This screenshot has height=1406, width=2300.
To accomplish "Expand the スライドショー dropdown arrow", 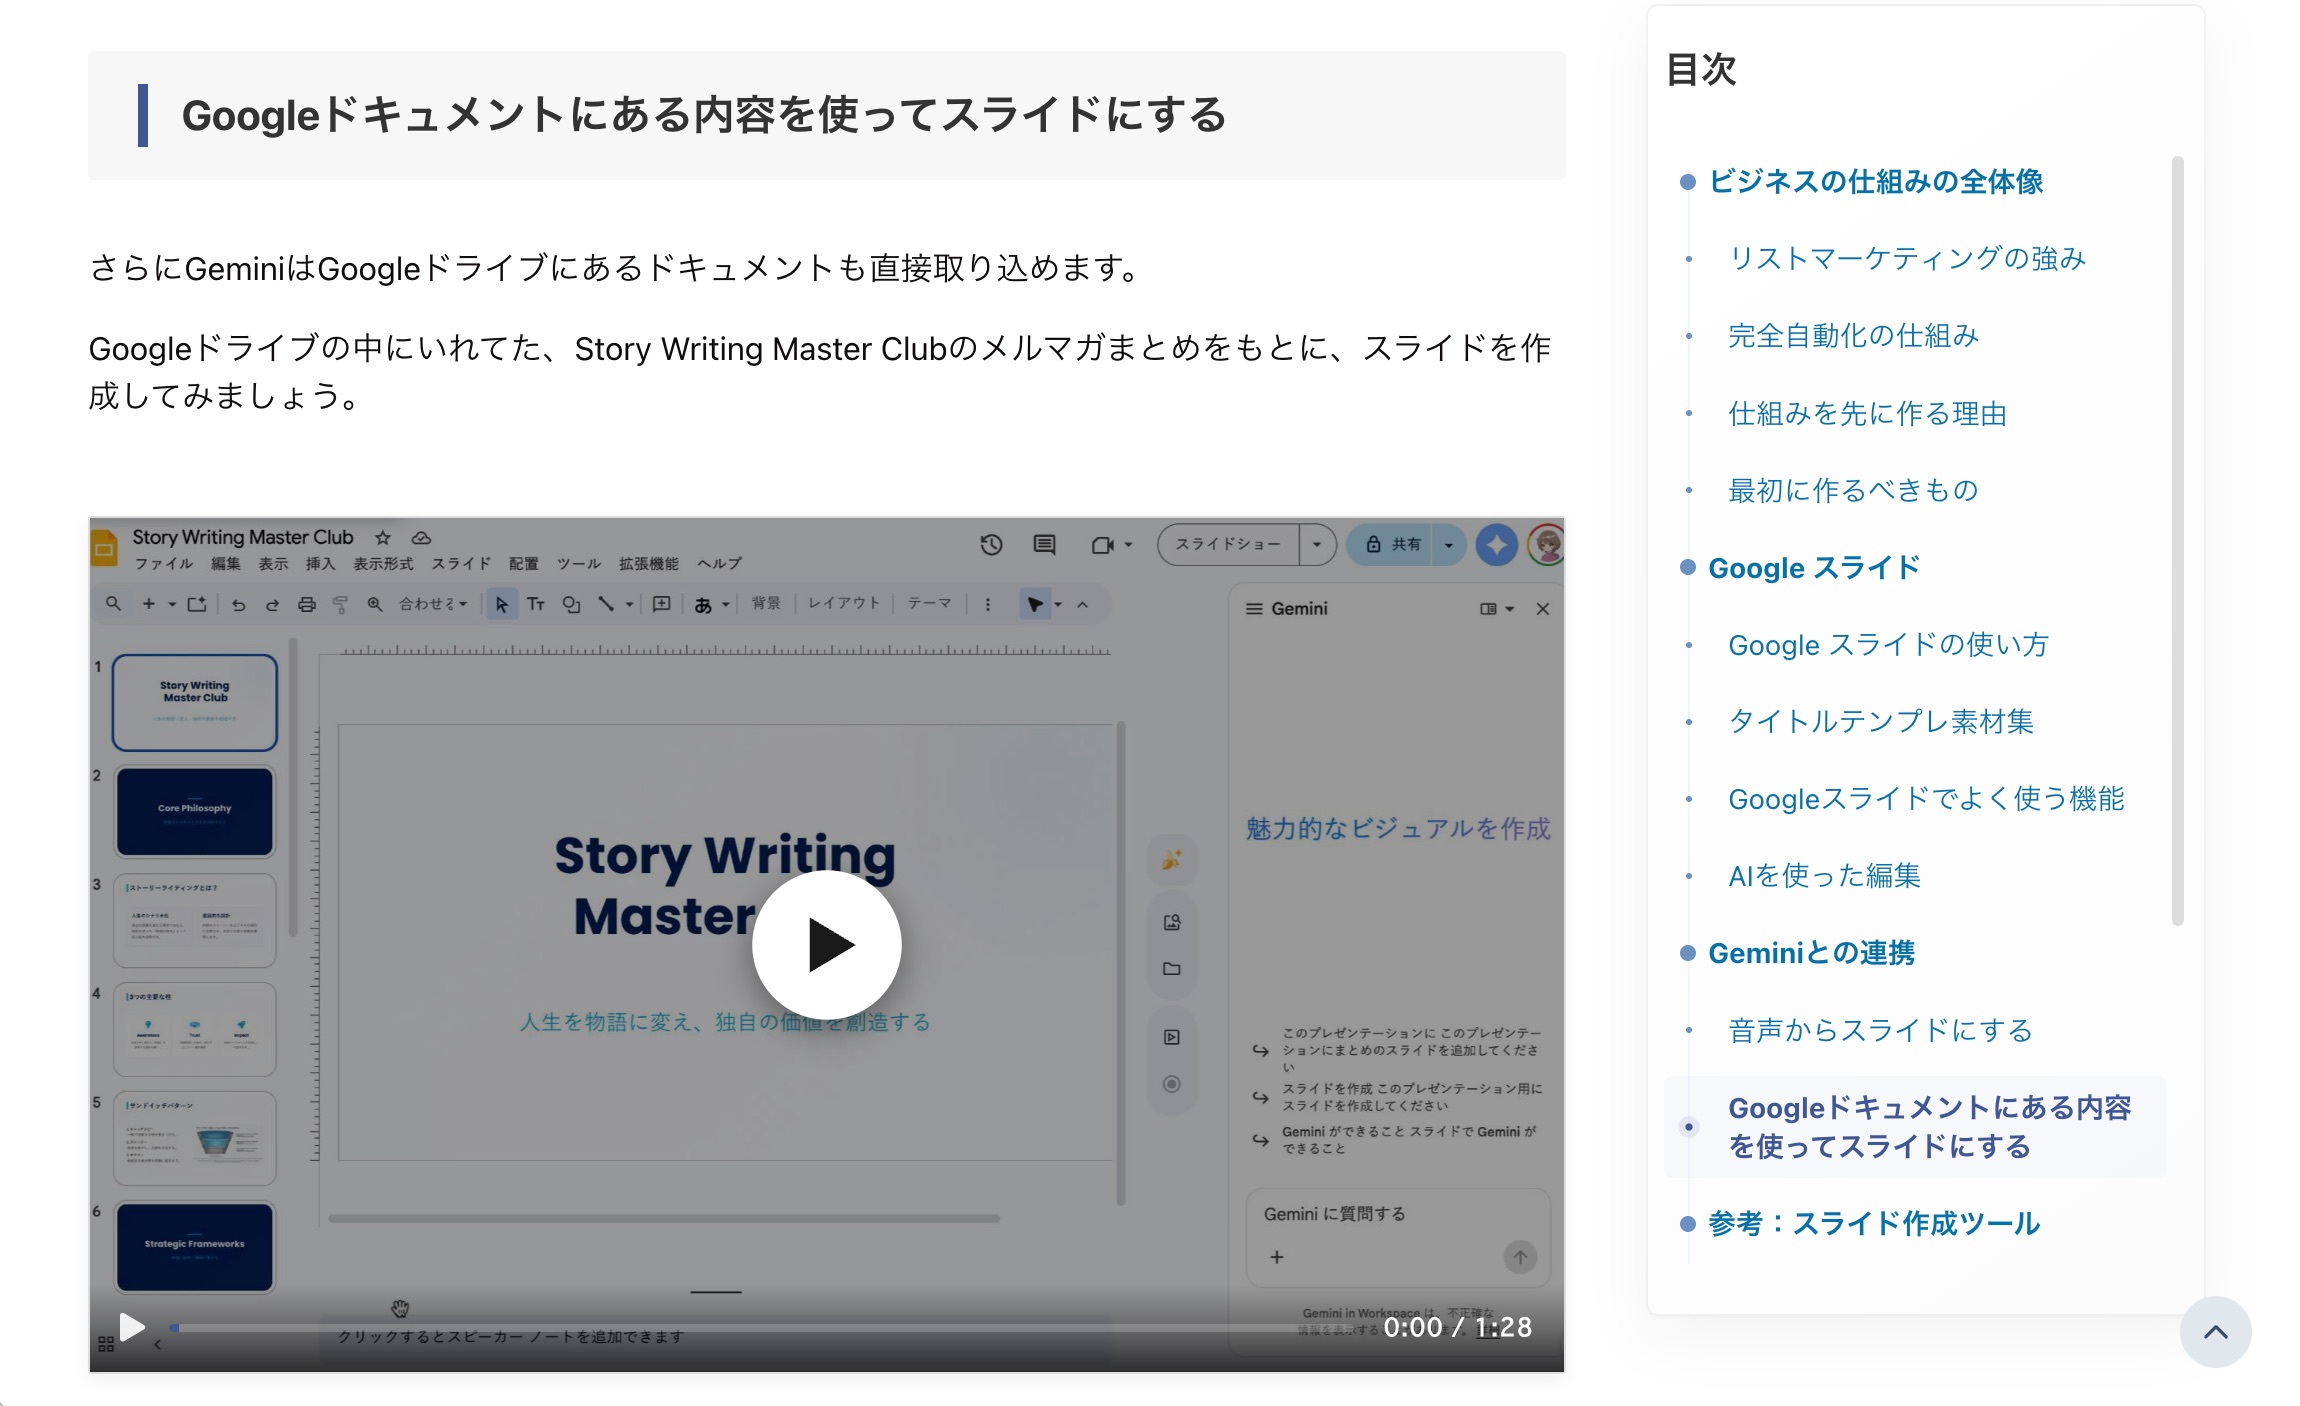I will pyautogui.click(x=1317, y=545).
